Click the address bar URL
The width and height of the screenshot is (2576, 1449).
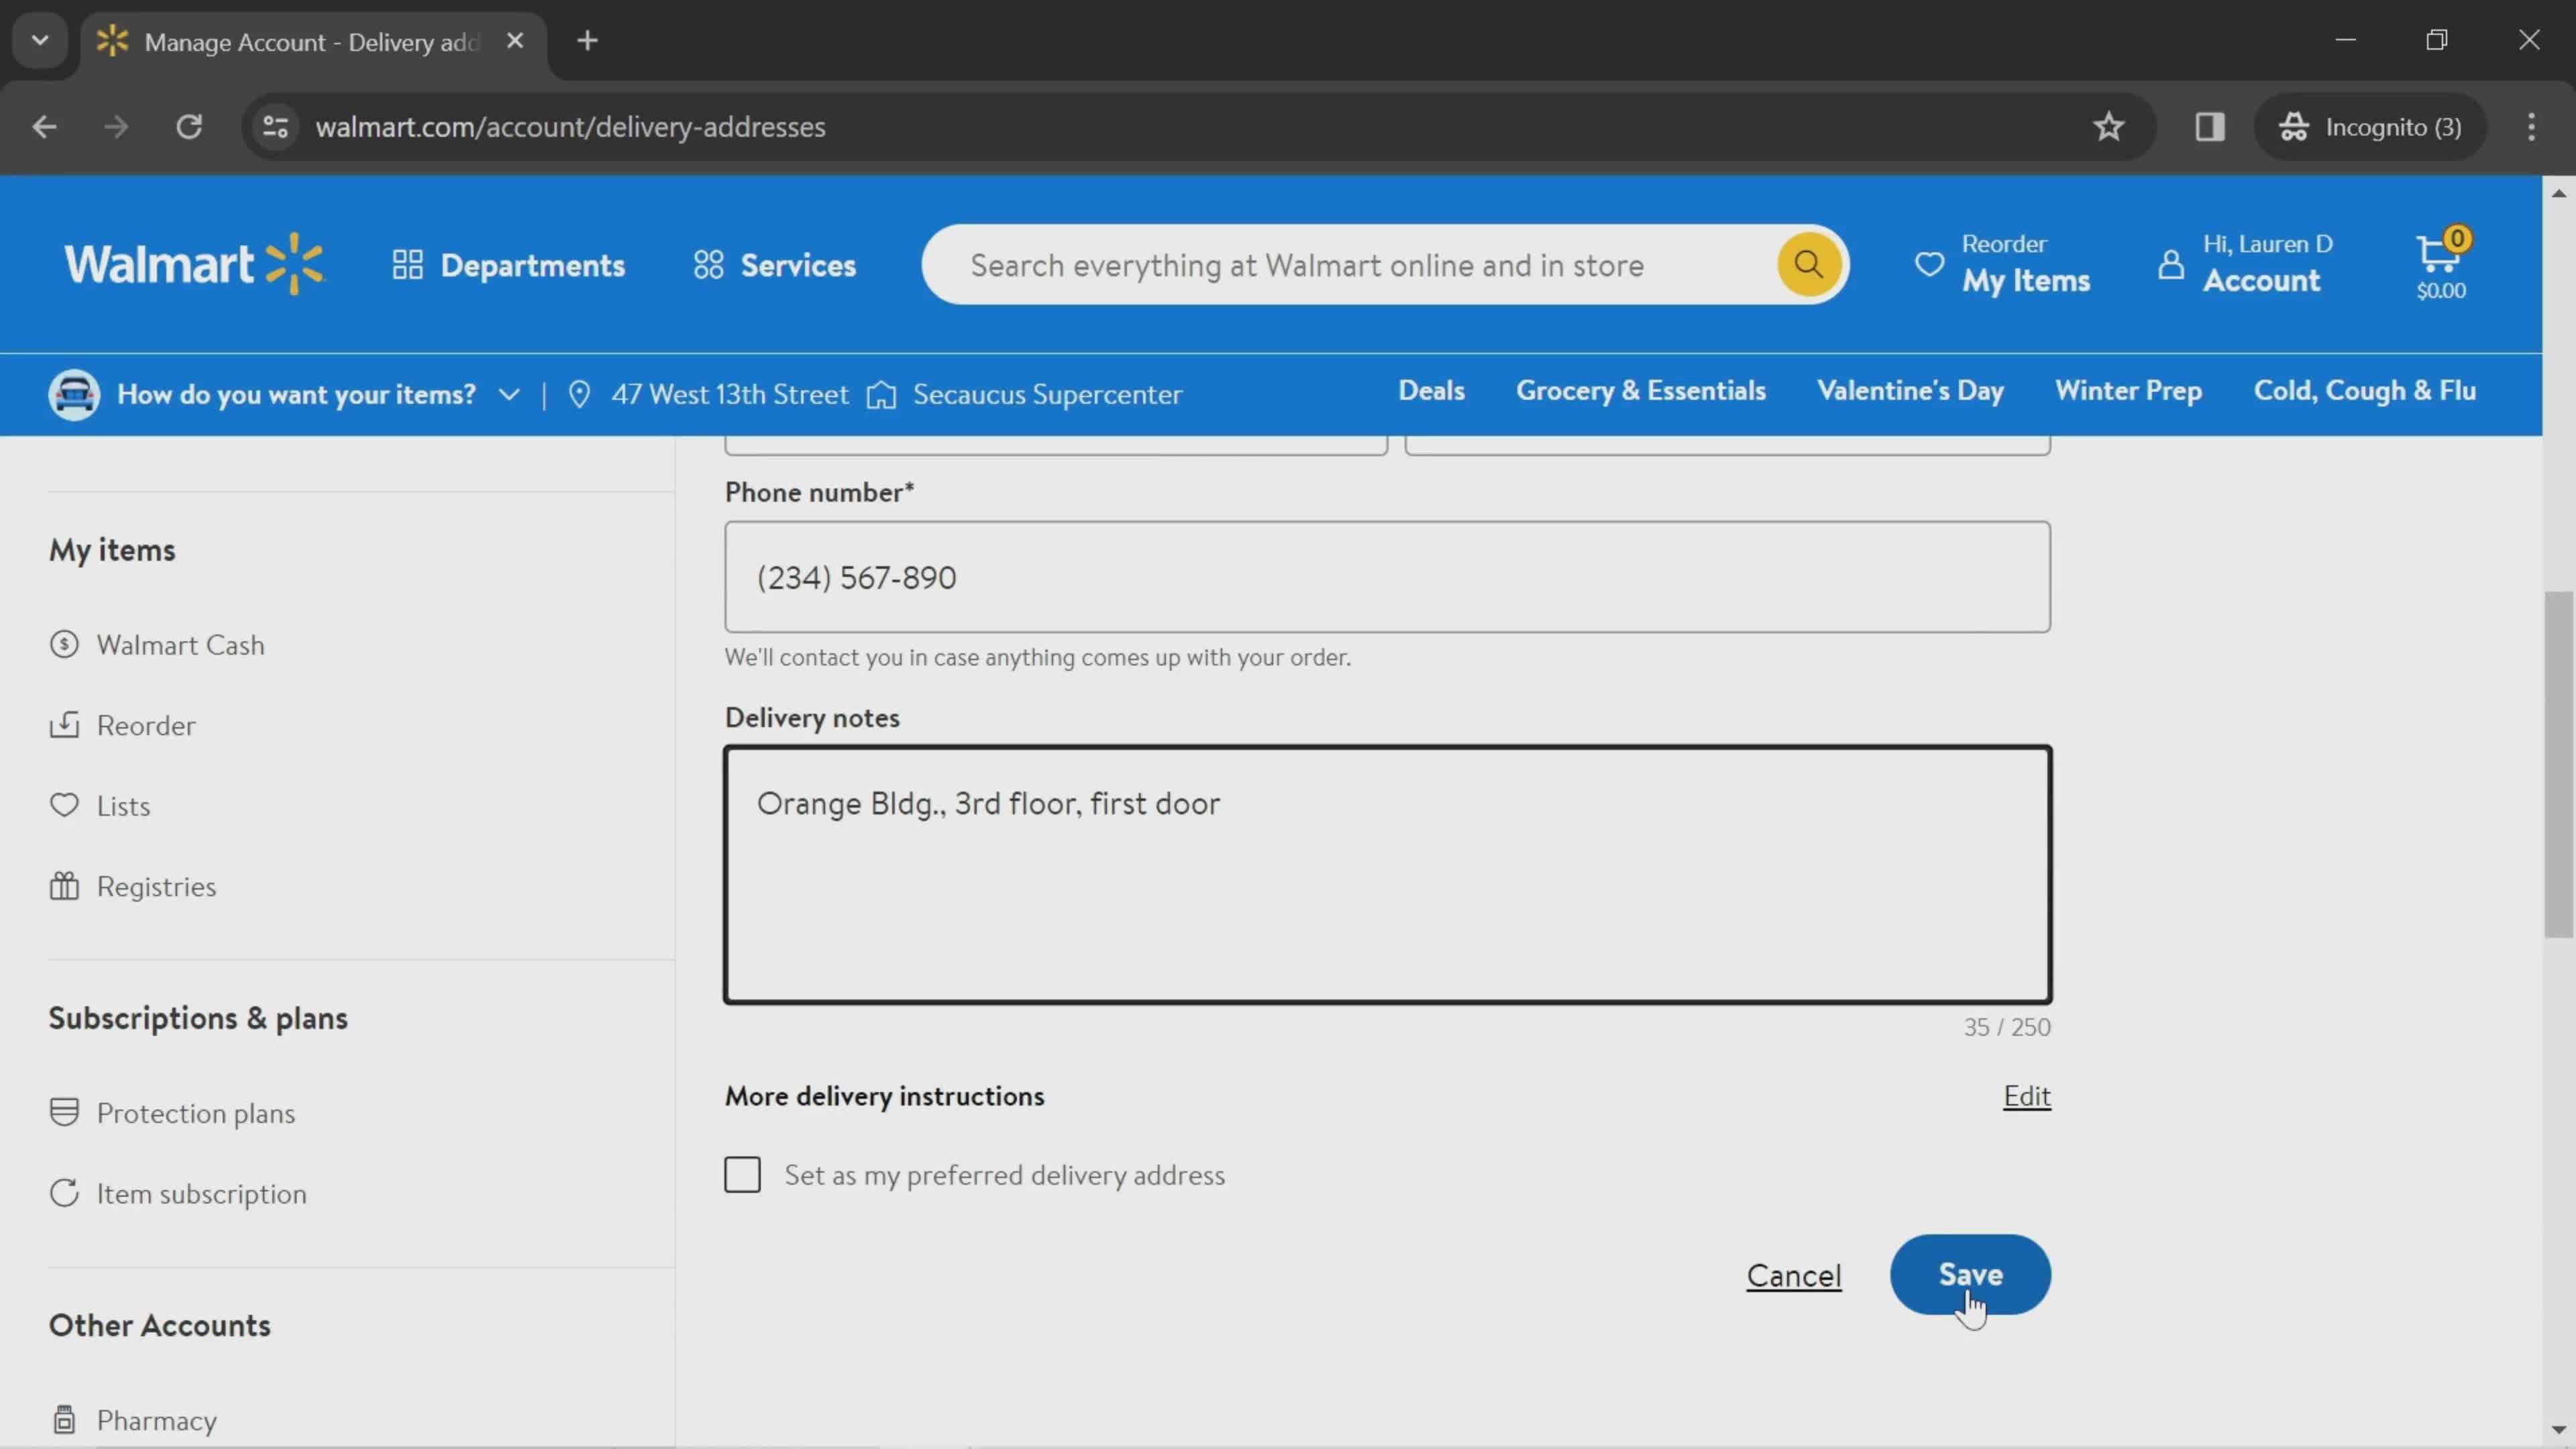pyautogui.click(x=570, y=127)
